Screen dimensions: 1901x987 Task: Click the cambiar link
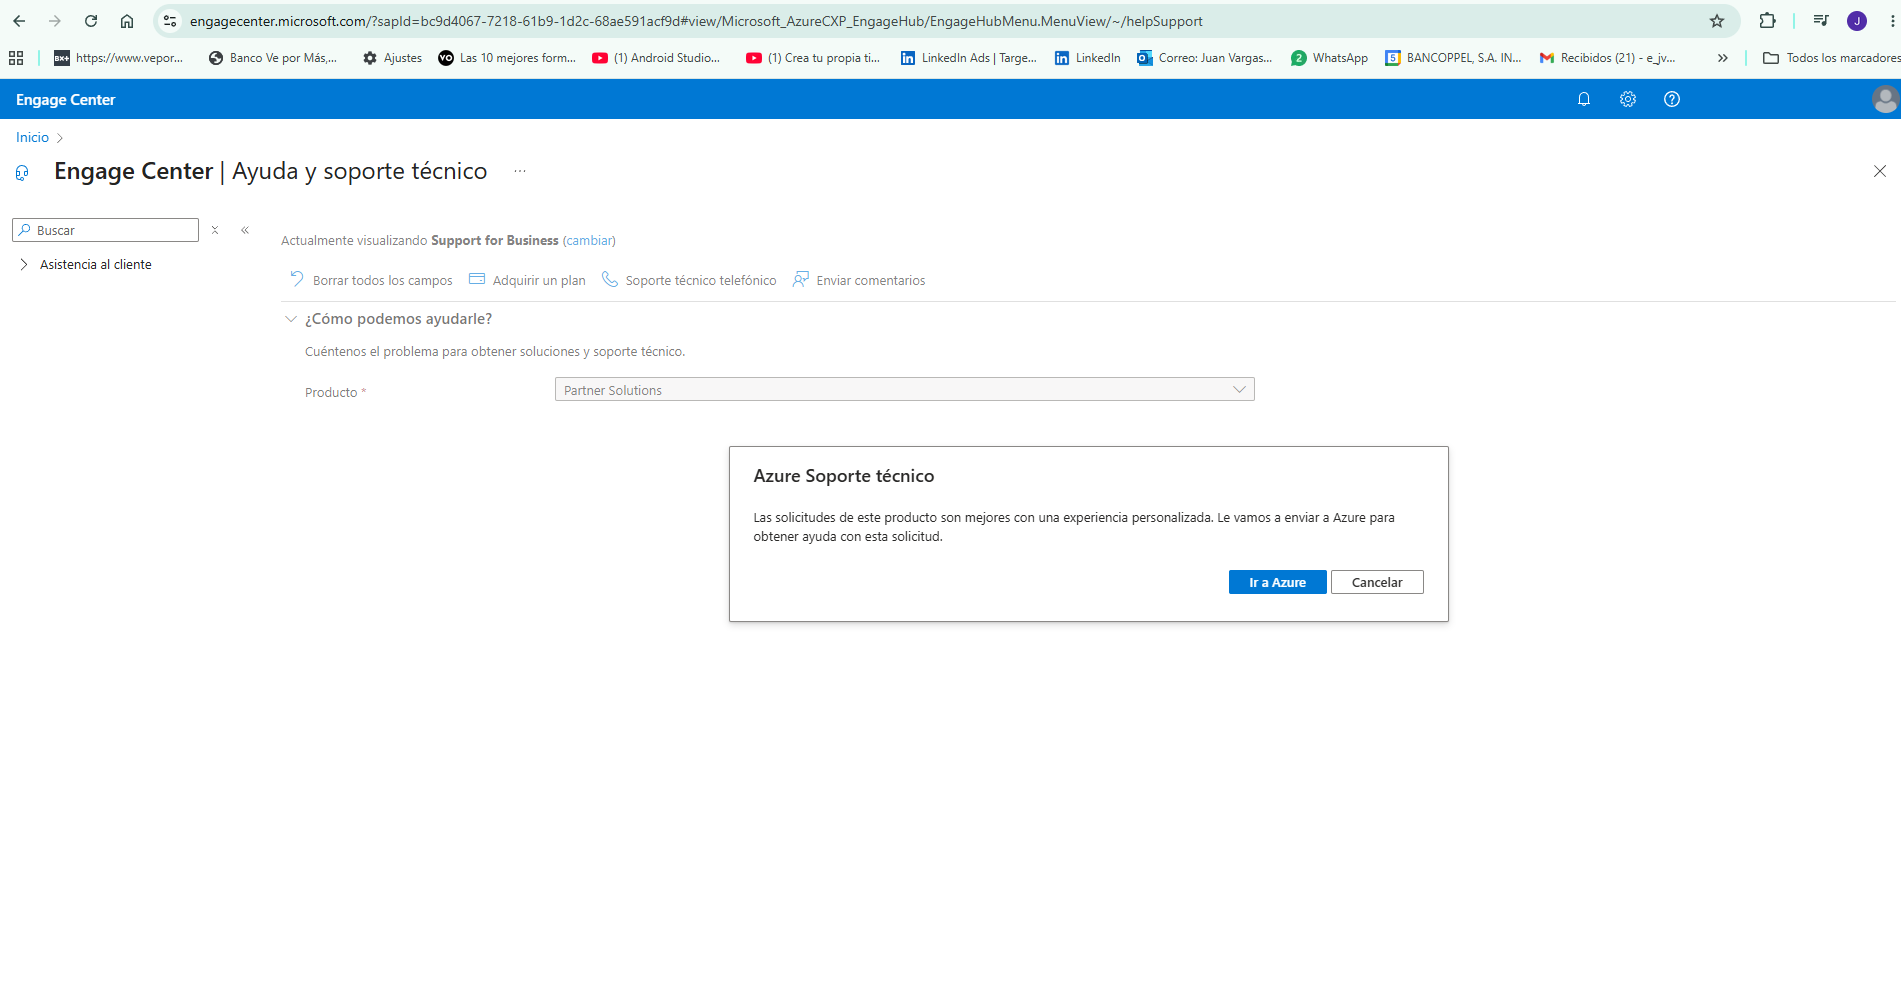589,241
